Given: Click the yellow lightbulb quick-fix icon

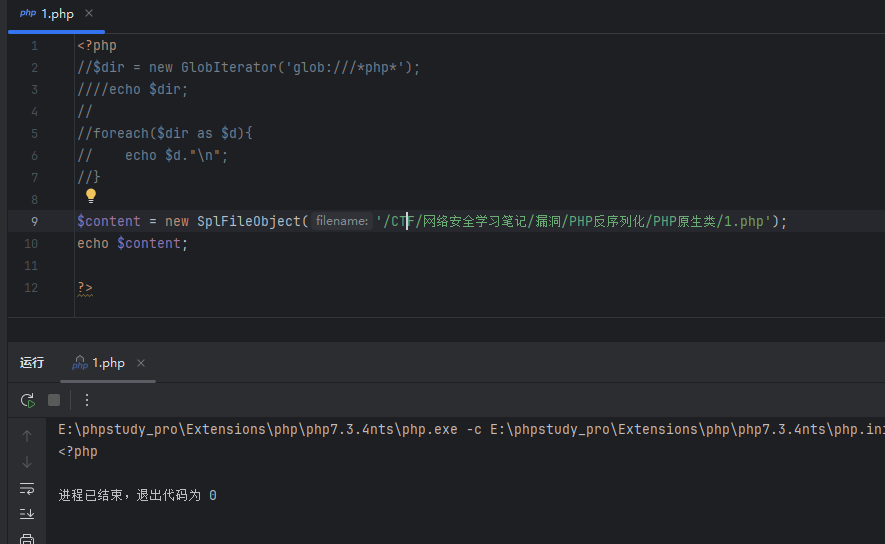Looking at the screenshot, I should point(91,196).
